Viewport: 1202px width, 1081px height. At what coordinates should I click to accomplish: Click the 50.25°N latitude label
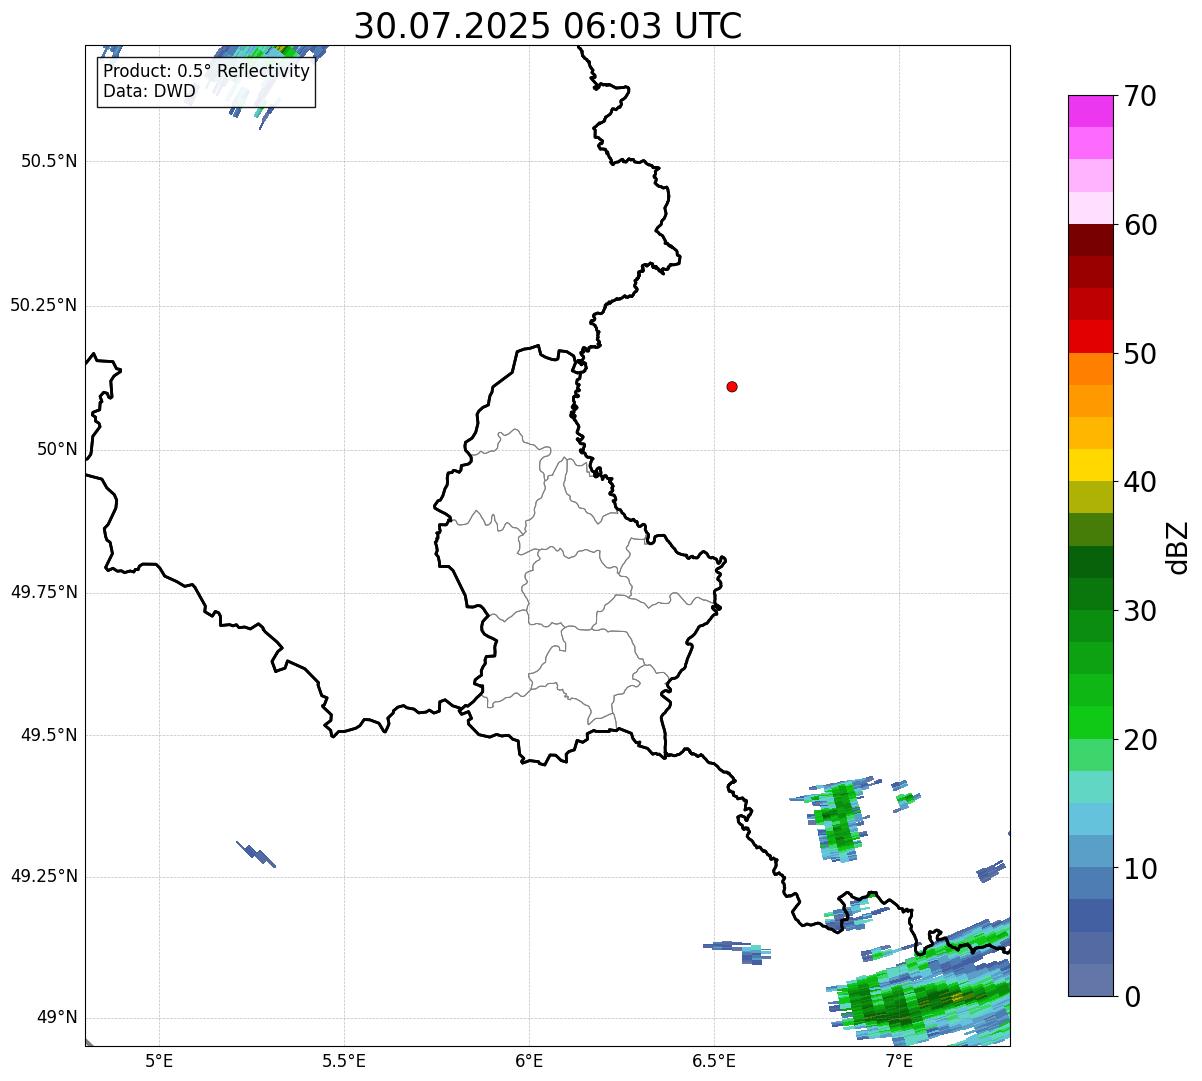coord(43,305)
